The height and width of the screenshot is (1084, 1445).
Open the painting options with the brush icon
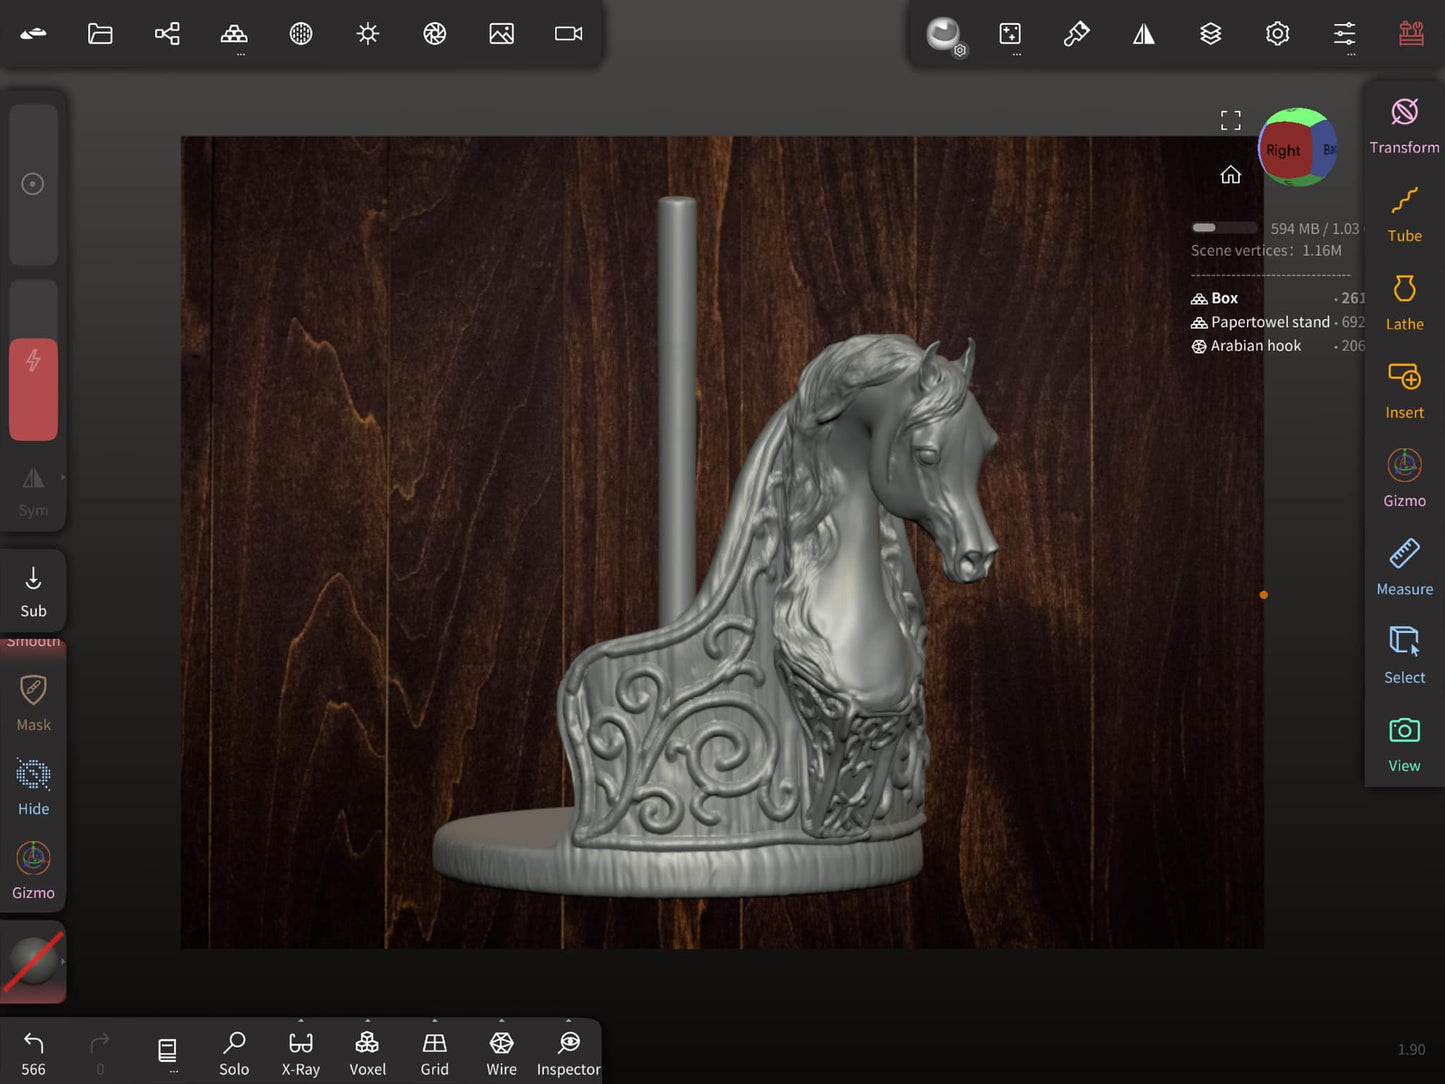pyautogui.click(x=1077, y=33)
